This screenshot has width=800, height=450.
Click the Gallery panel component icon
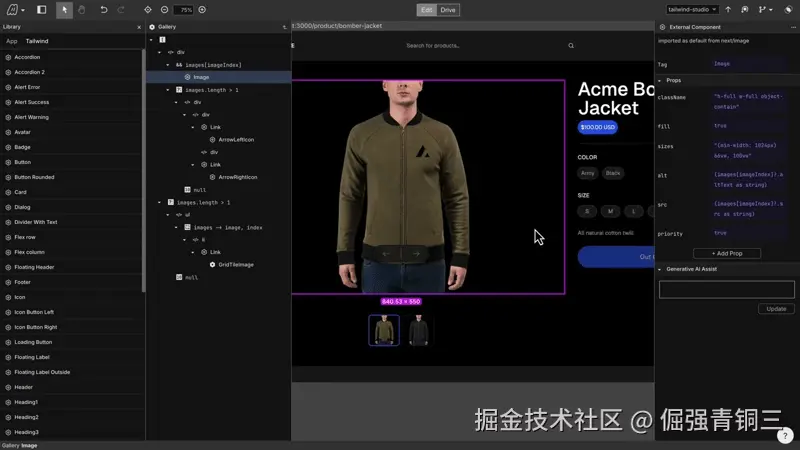(152, 27)
